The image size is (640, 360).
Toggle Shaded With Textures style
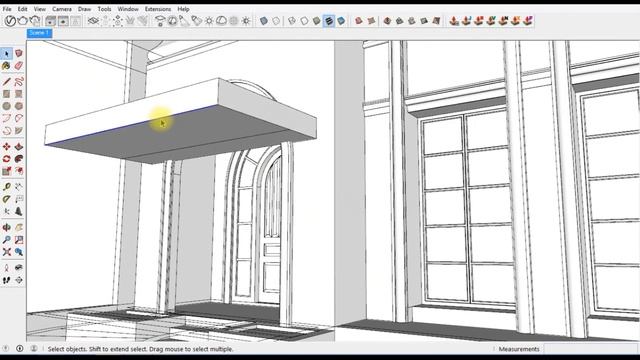(329, 21)
